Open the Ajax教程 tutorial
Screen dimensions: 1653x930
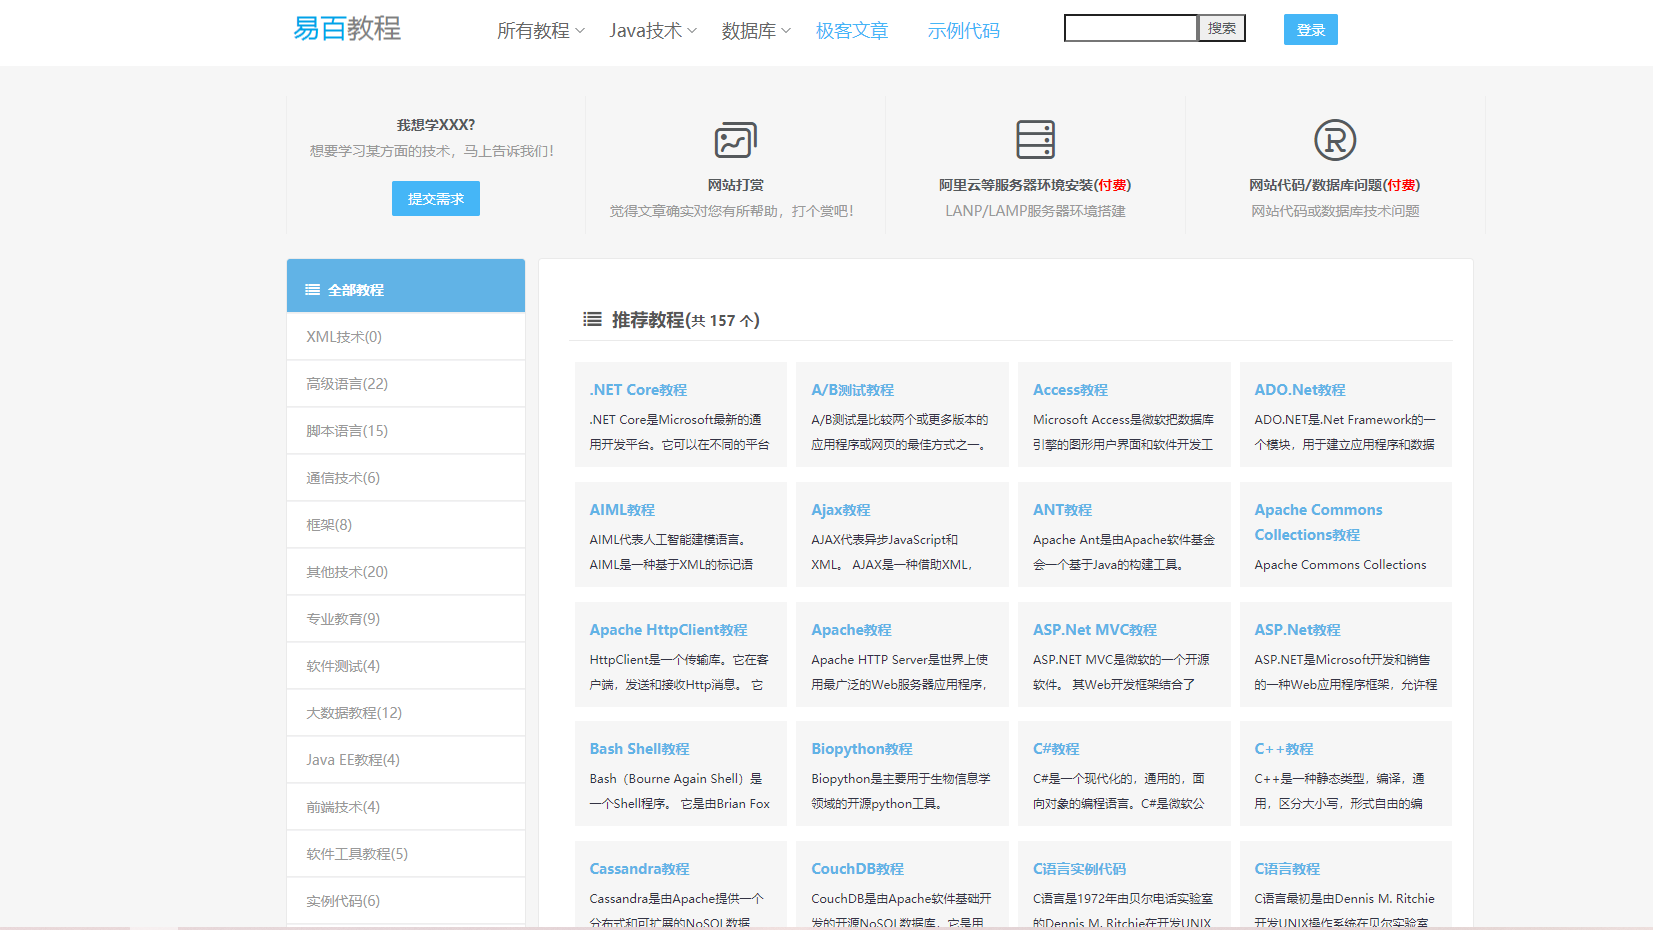(x=840, y=510)
